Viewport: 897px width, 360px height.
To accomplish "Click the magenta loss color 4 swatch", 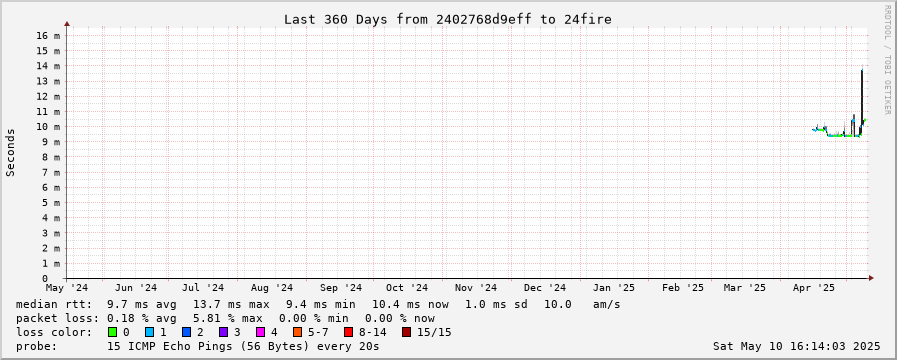I will pyautogui.click(x=260, y=332).
